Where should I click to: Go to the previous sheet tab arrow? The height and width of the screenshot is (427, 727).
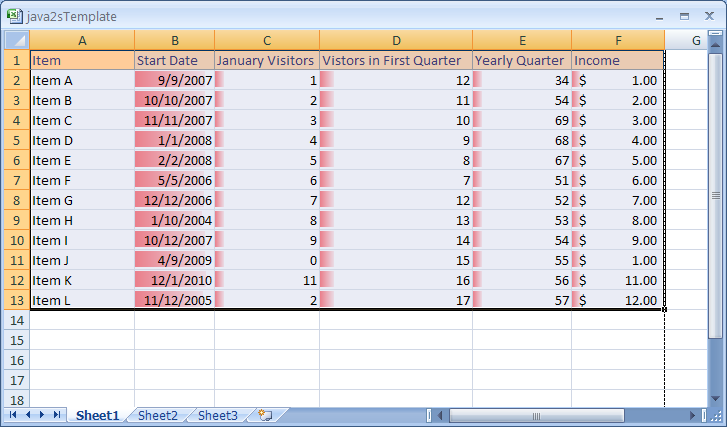[x=28, y=414]
